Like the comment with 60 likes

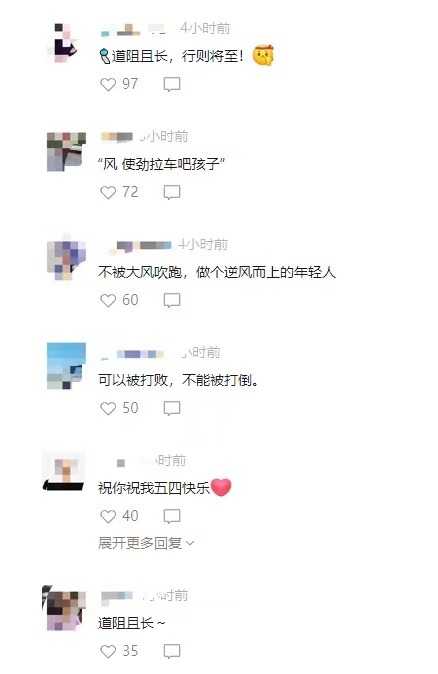108,300
